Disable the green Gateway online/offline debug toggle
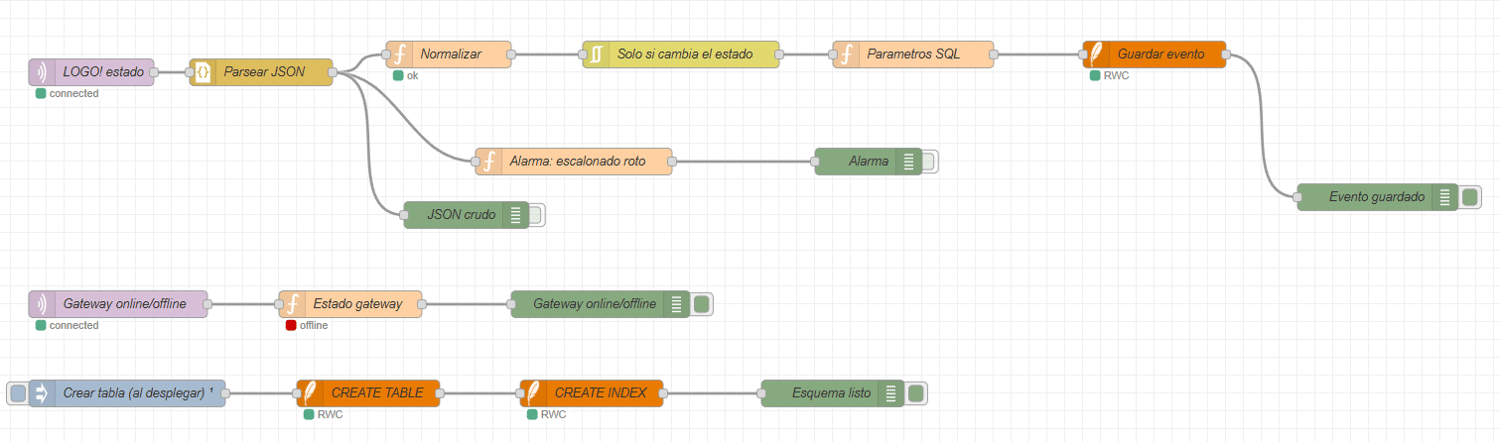The image size is (1500, 442). click(x=702, y=304)
